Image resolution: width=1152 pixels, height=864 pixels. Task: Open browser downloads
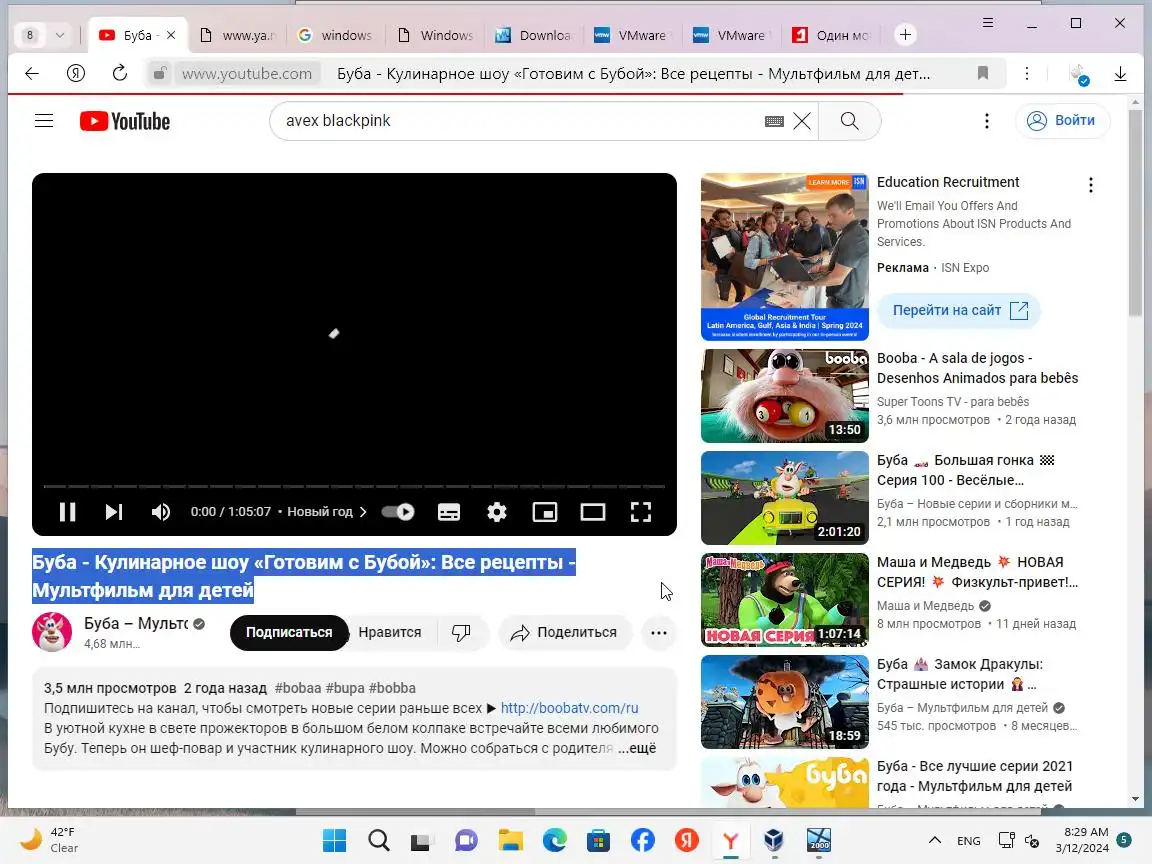click(x=1120, y=73)
